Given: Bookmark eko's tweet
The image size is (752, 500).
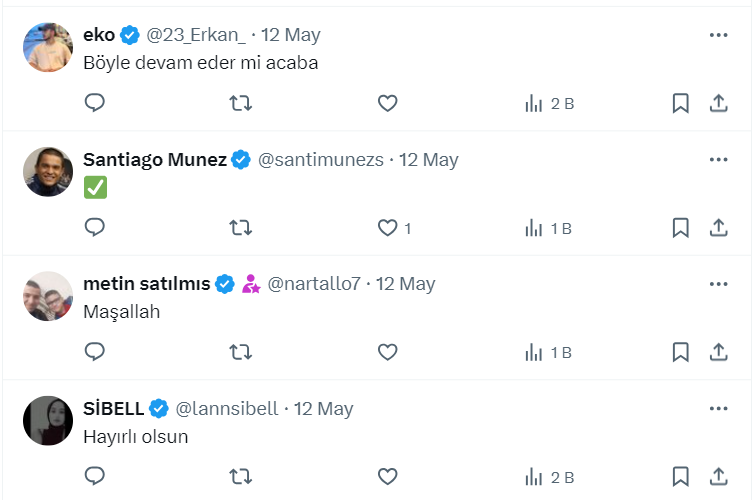Looking at the screenshot, I should click(x=680, y=103).
